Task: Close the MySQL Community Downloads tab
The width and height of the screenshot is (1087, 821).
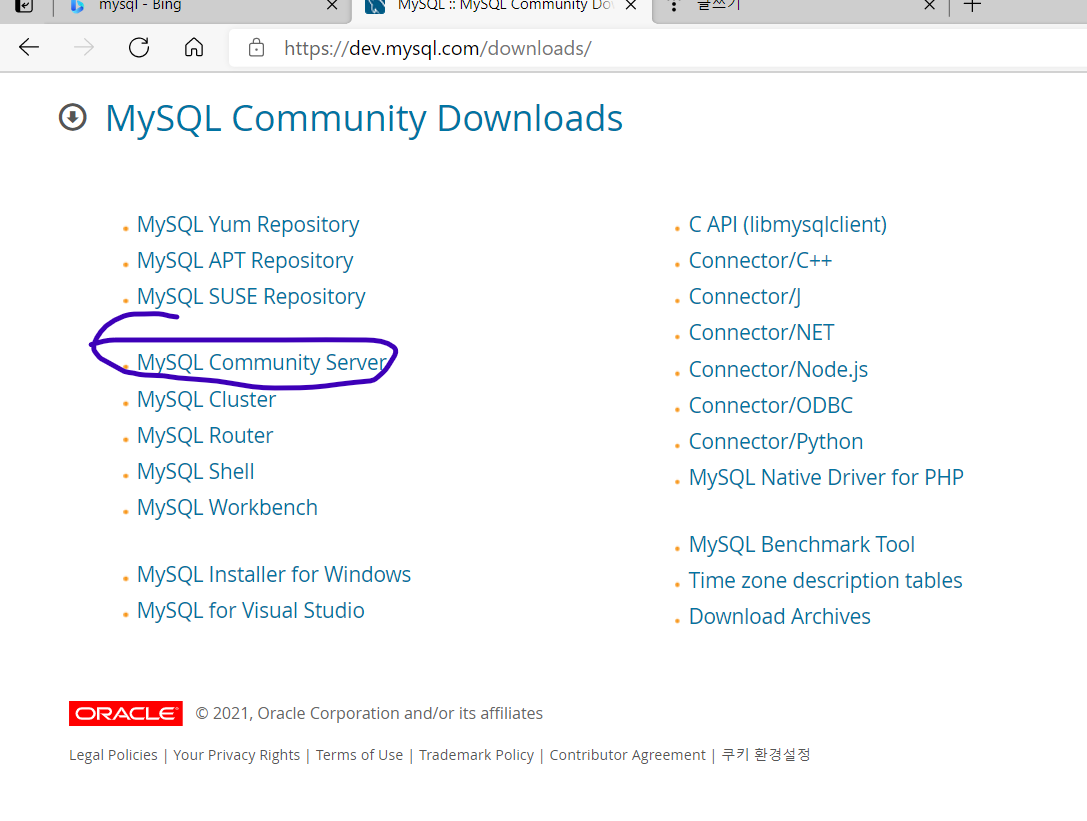Action: (631, 6)
